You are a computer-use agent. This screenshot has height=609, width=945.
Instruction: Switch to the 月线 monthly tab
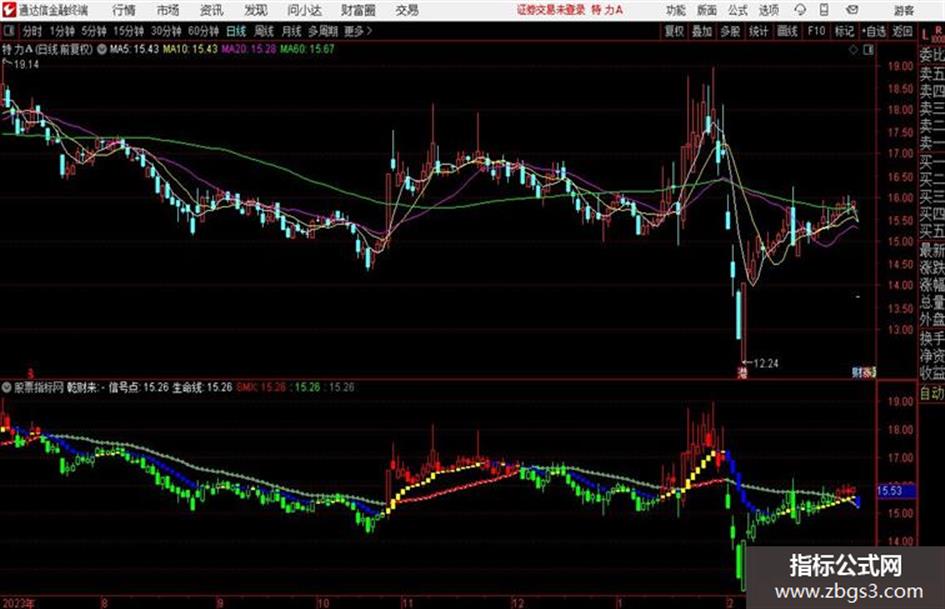pos(292,31)
